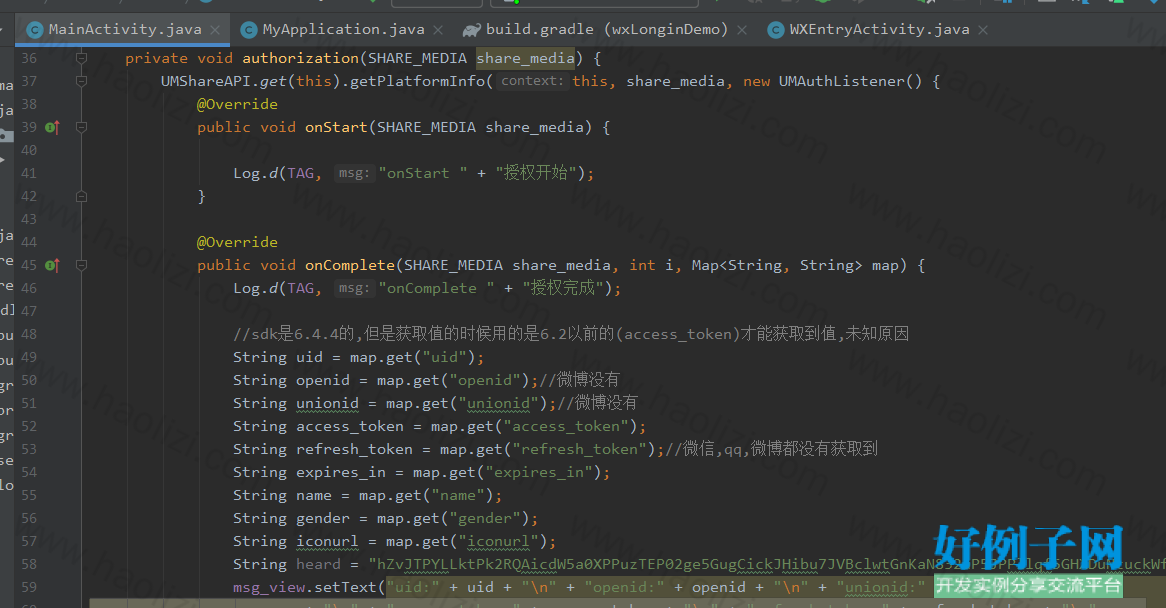Click the highlighted share_media parameter on line 36
Screen dimensions: 1166x608
(526, 58)
